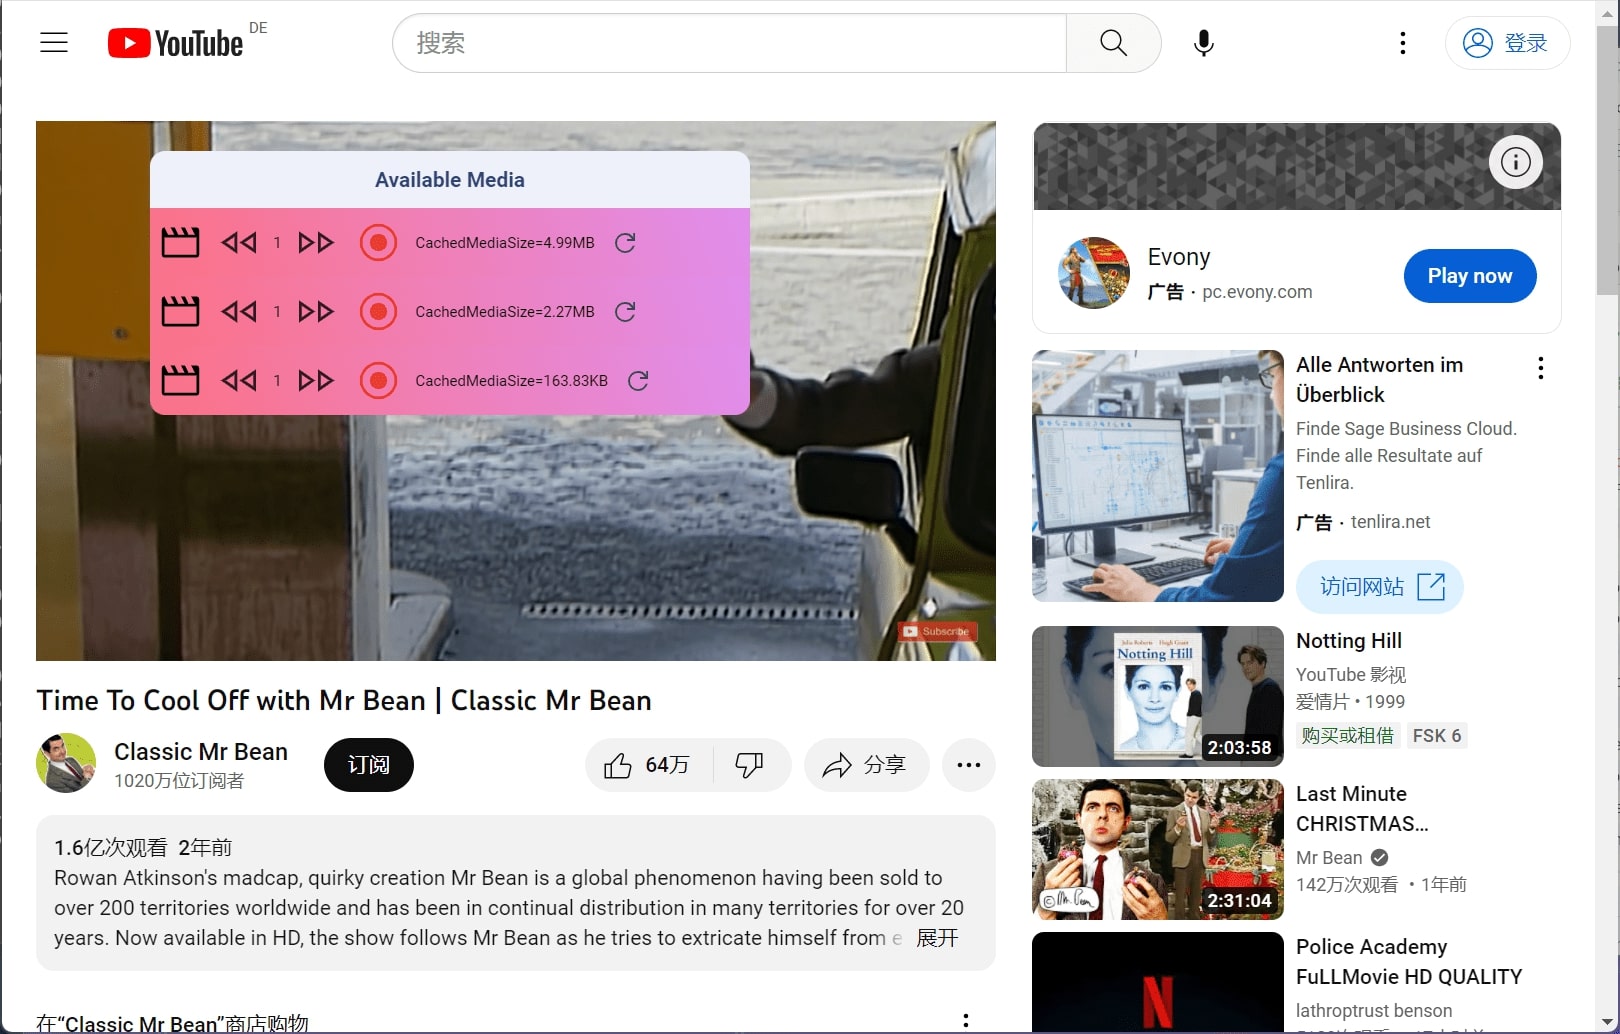Click the record toggle for the 163.83KB media
The height and width of the screenshot is (1034, 1620).
point(379,380)
